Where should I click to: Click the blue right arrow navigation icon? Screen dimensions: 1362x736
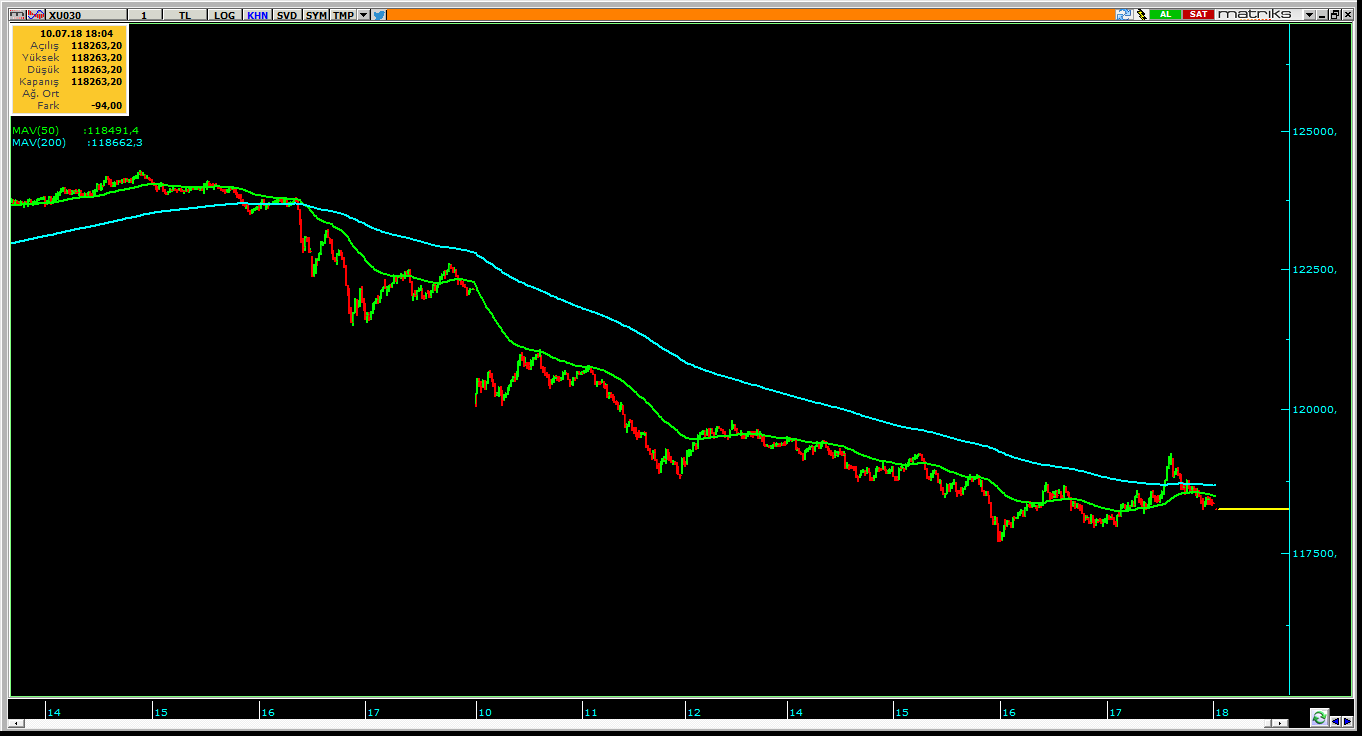pos(1347,722)
